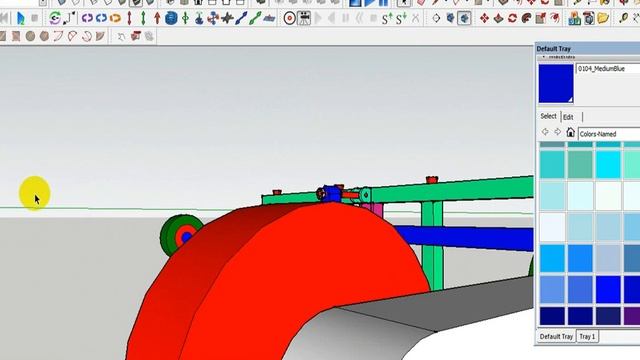Click the gray square with red arrow icon
Screen dimensions: 640x360
click(x=541, y=18)
